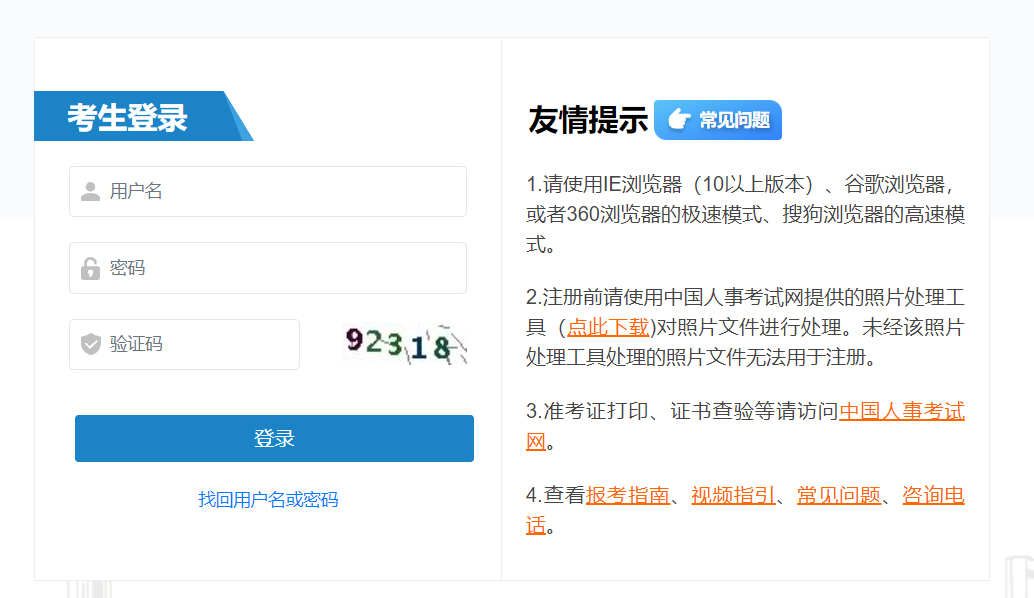Image resolution: width=1034 pixels, height=598 pixels.
Task: Focus the 密码 input field
Action: (280, 268)
